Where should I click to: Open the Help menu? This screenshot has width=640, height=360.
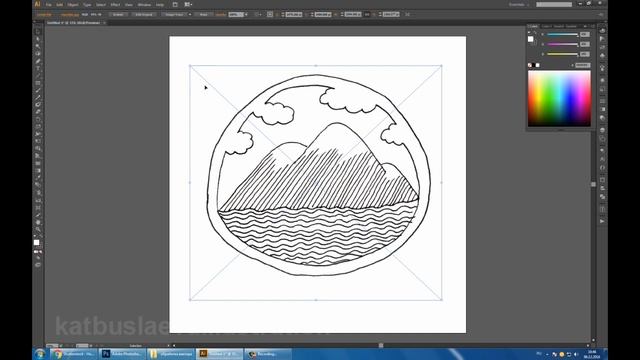(x=160, y=5)
